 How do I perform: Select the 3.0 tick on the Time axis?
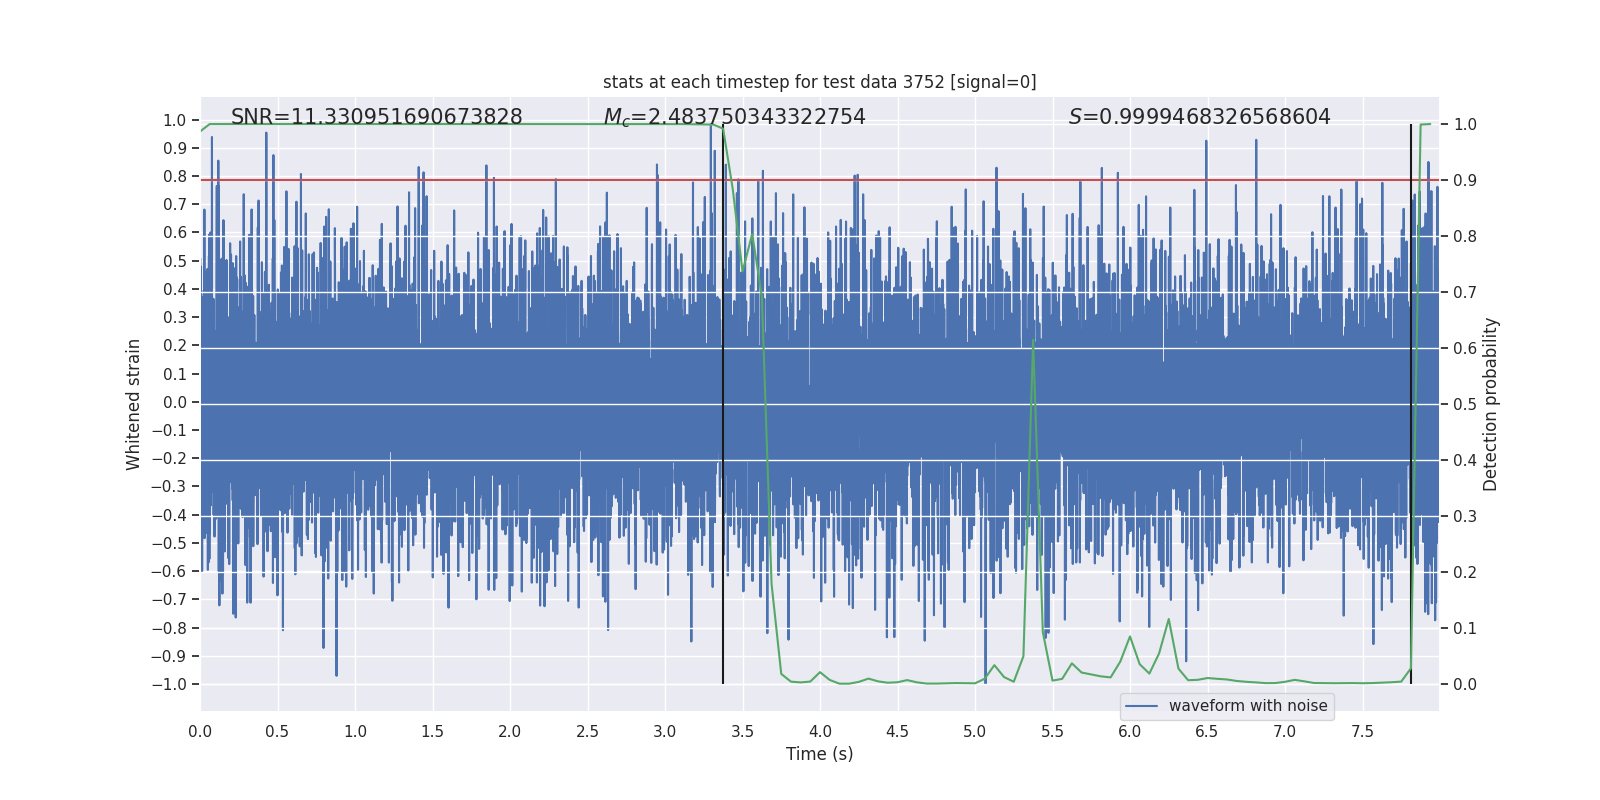665,731
